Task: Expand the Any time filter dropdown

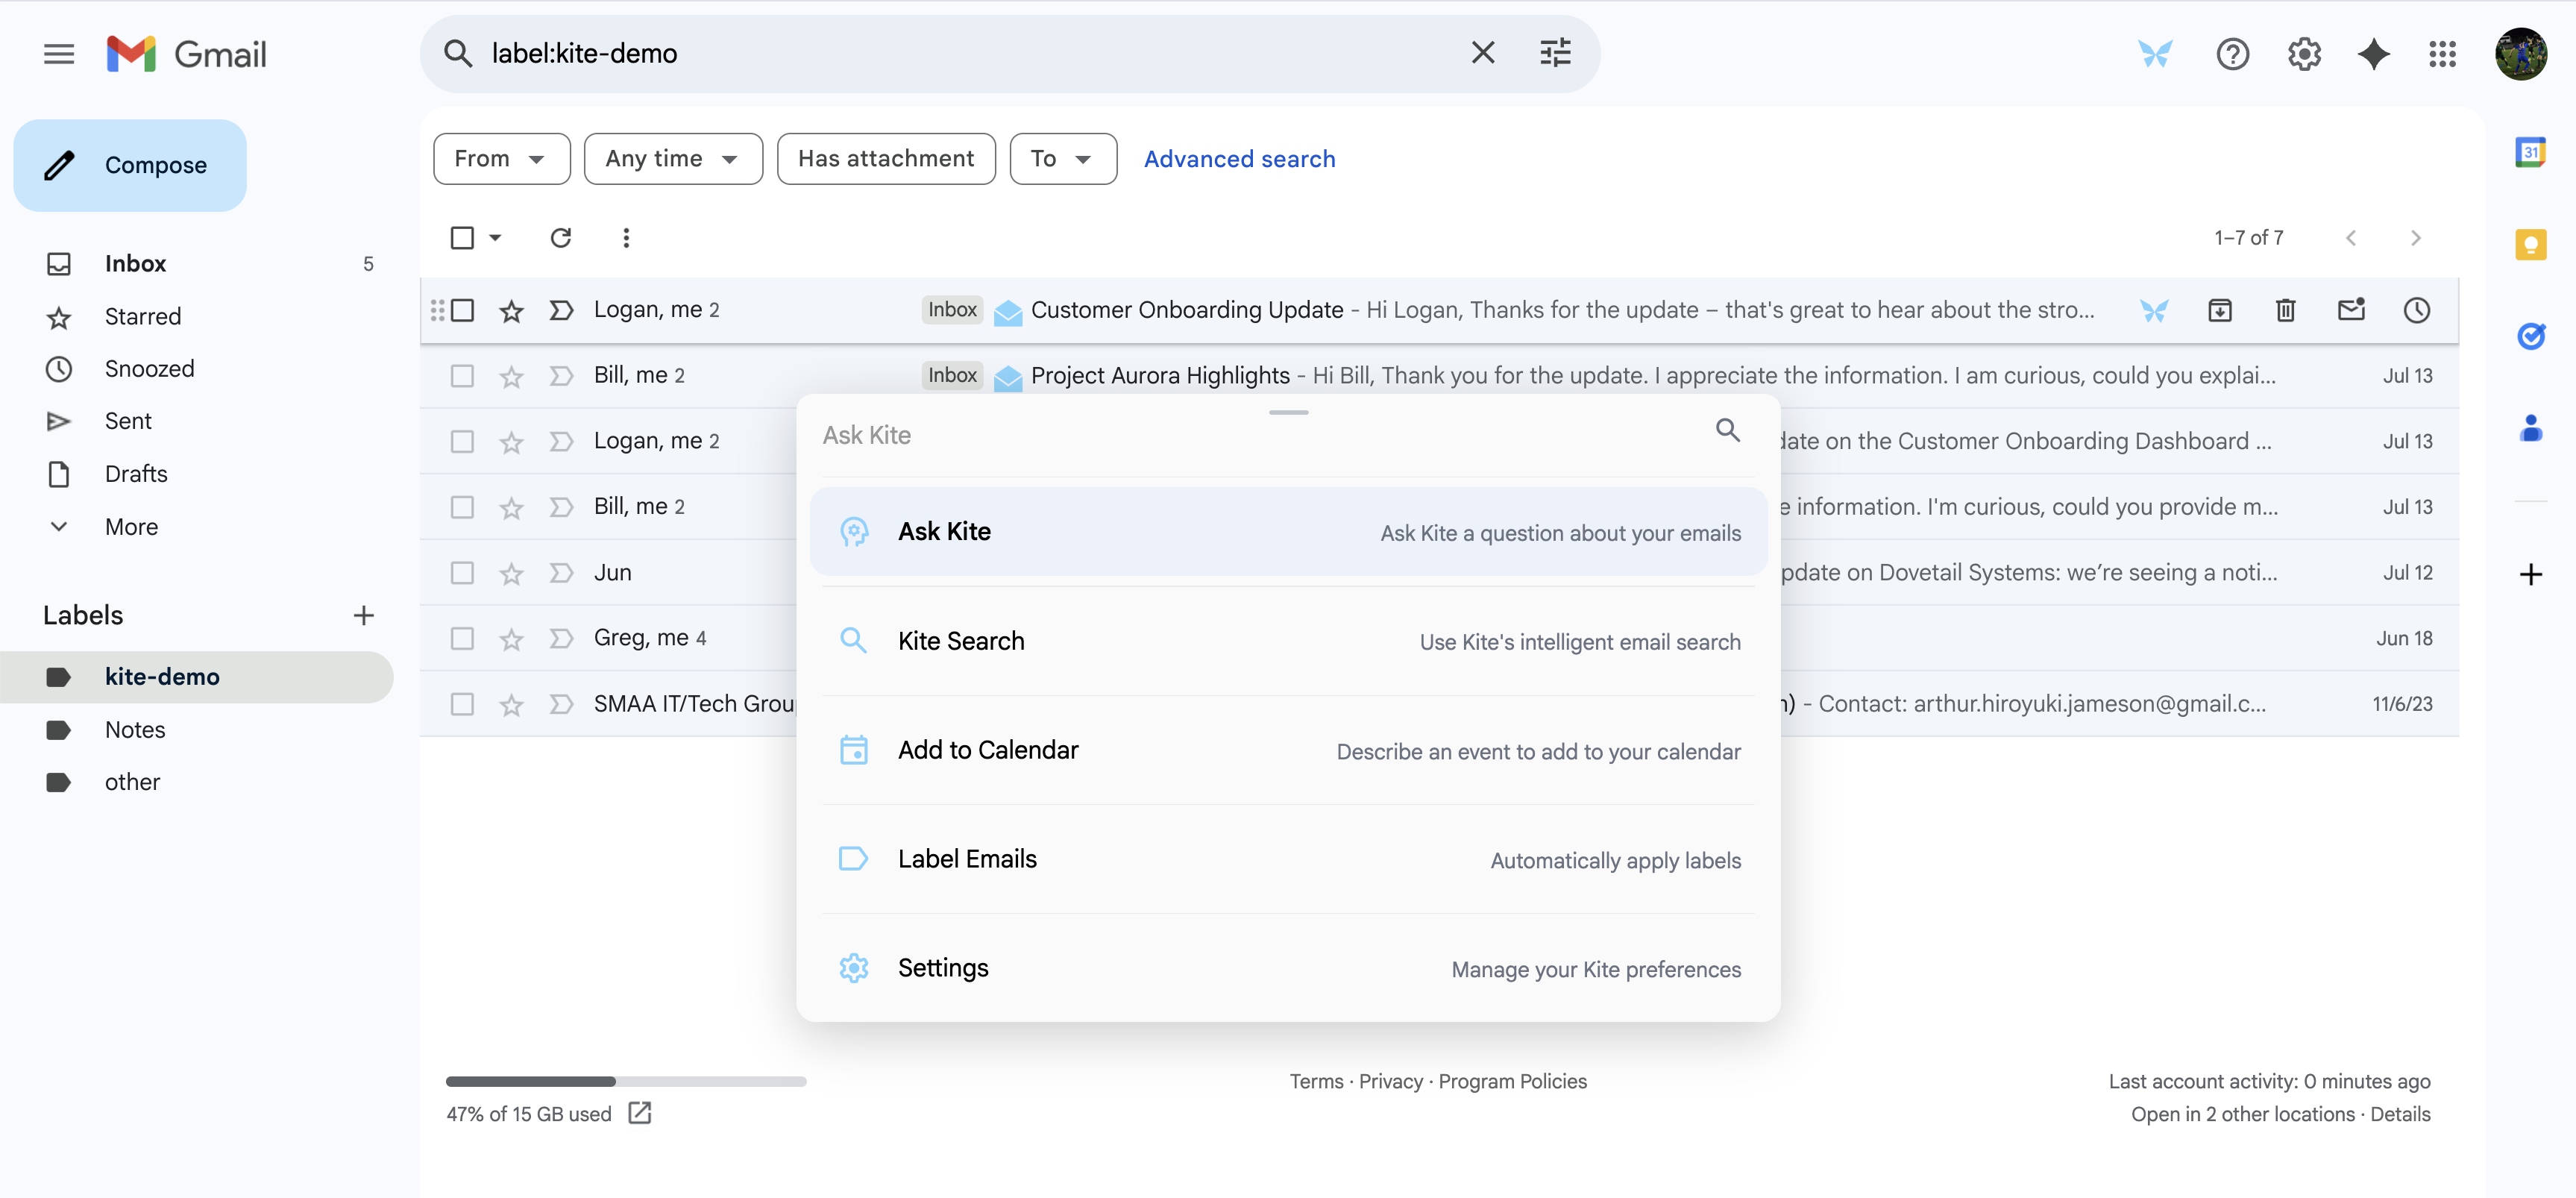Action: [673, 159]
